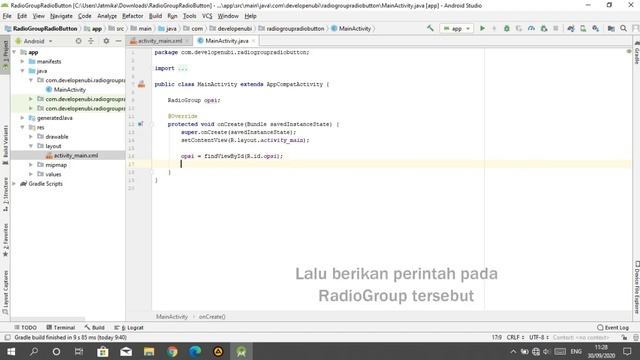Start debugging with the bug icon
The image size is (640, 360).
pyautogui.click(x=507, y=28)
